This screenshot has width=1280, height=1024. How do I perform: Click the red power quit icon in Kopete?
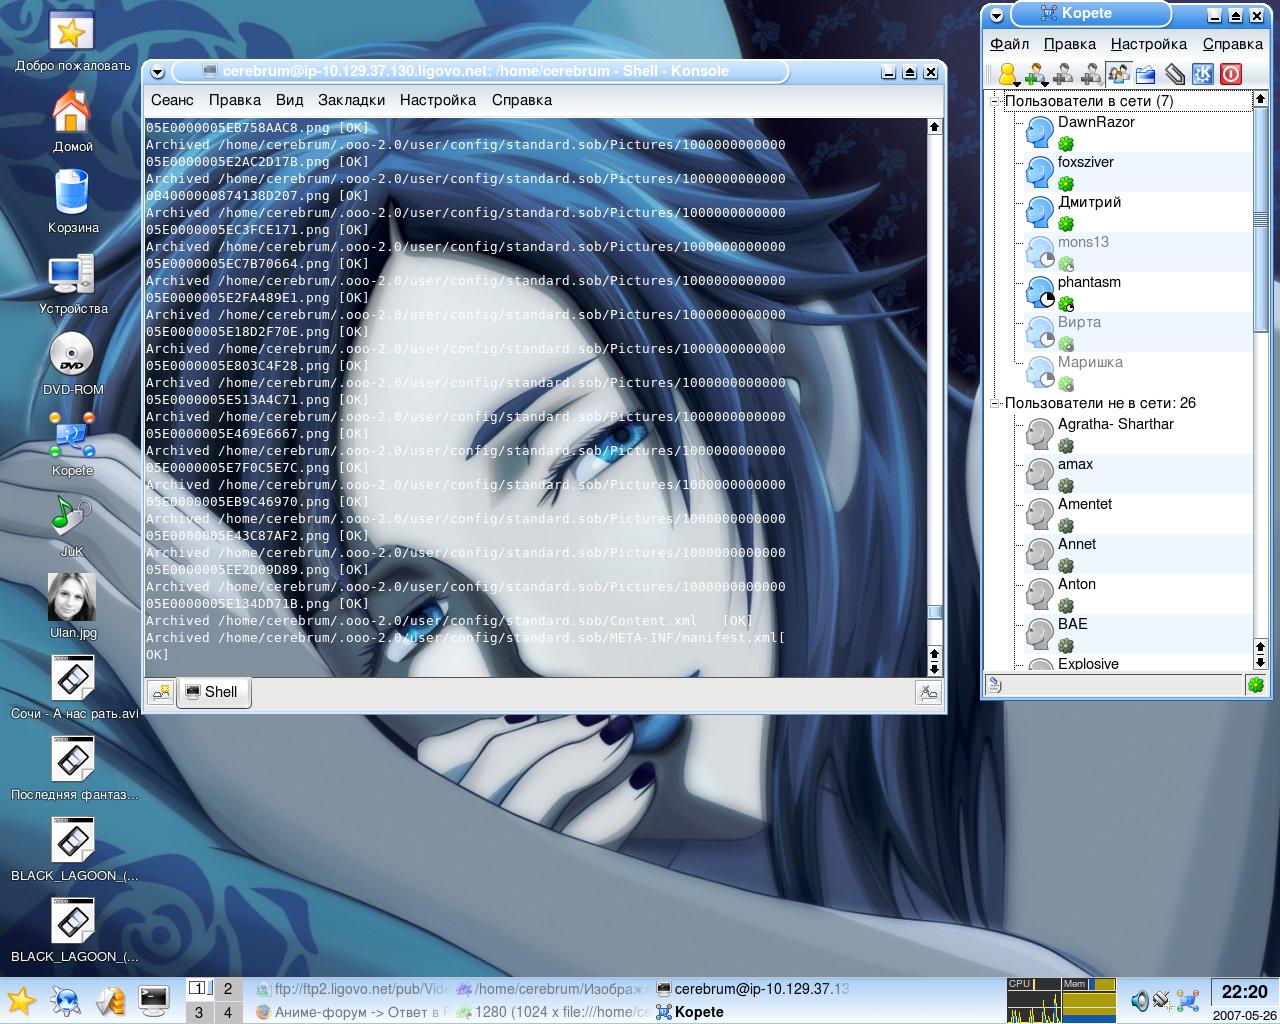(x=1231, y=74)
